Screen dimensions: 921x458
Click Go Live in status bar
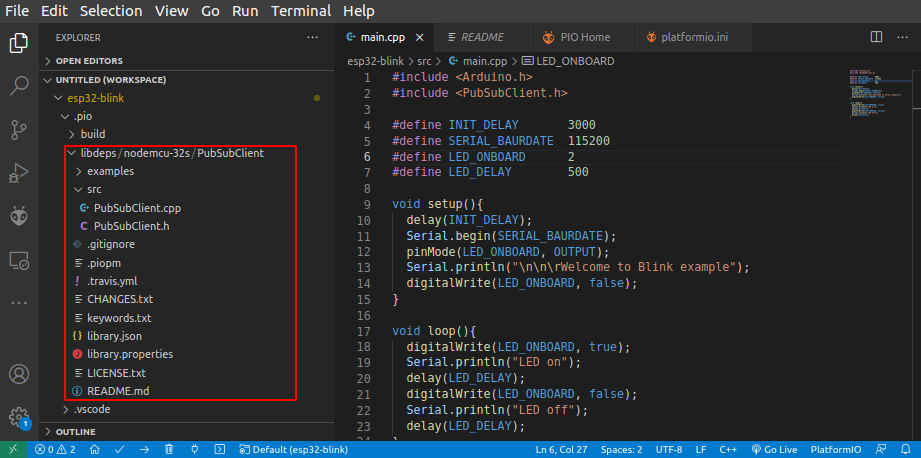coord(774,449)
